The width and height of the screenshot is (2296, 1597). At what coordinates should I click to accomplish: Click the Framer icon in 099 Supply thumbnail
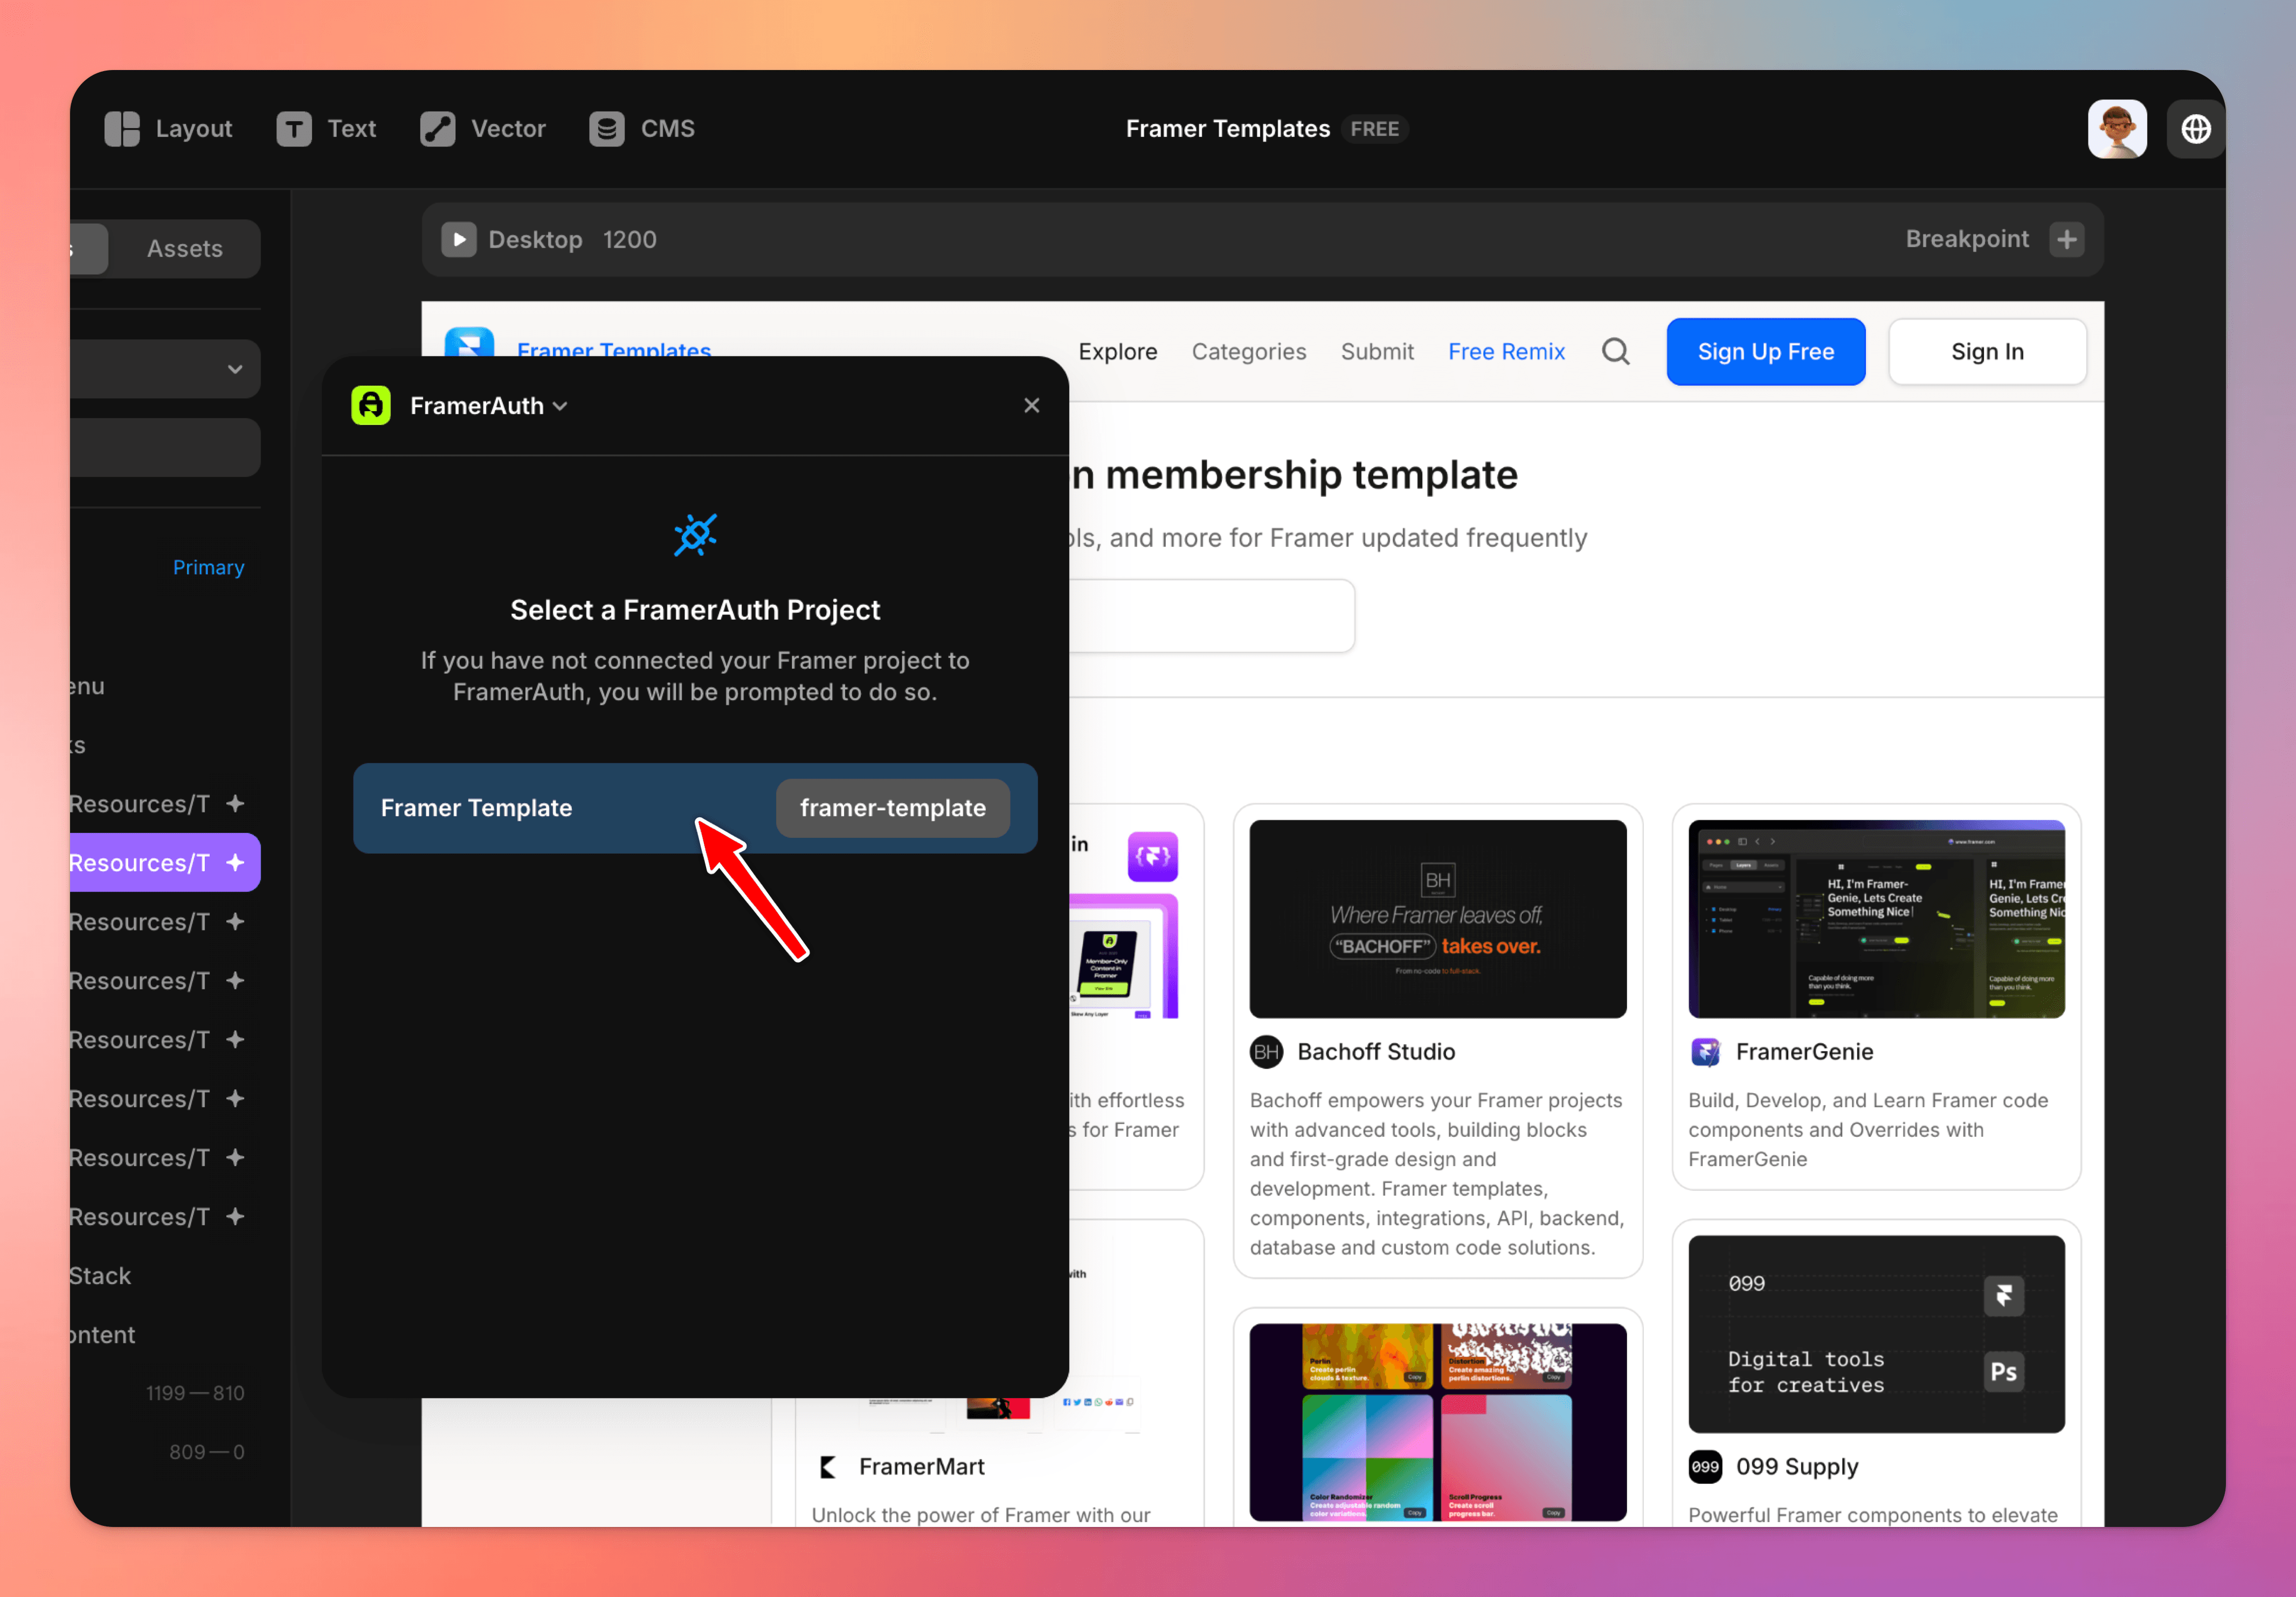[2003, 1296]
